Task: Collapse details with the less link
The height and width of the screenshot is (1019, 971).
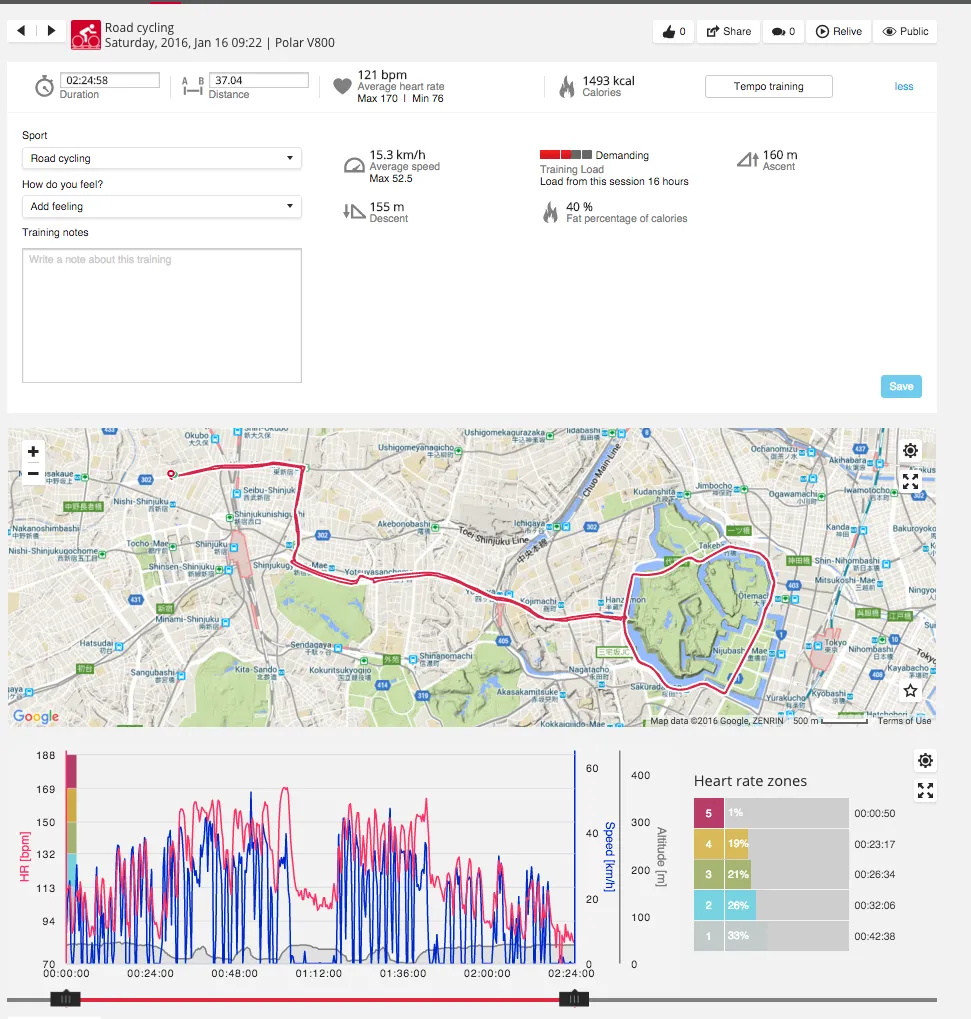Action: 903,87
